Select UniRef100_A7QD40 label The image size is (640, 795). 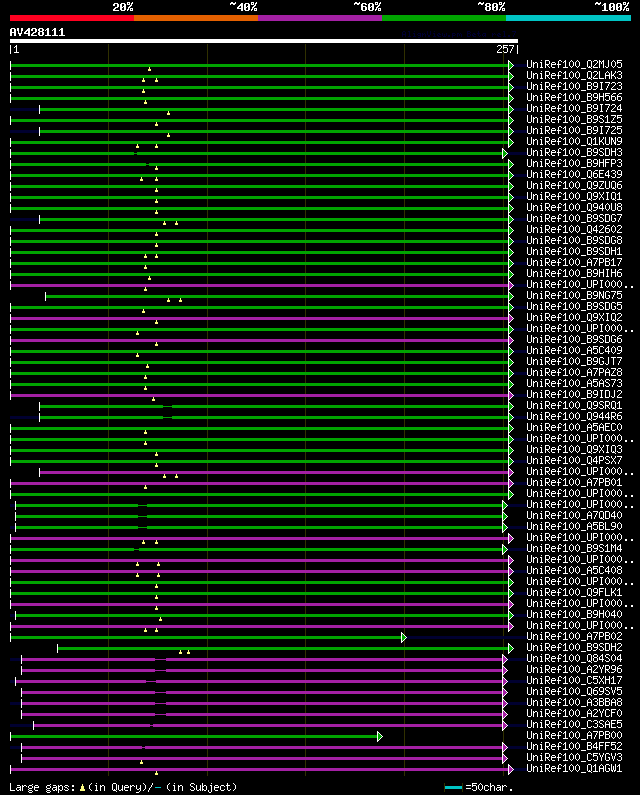tap(574, 516)
